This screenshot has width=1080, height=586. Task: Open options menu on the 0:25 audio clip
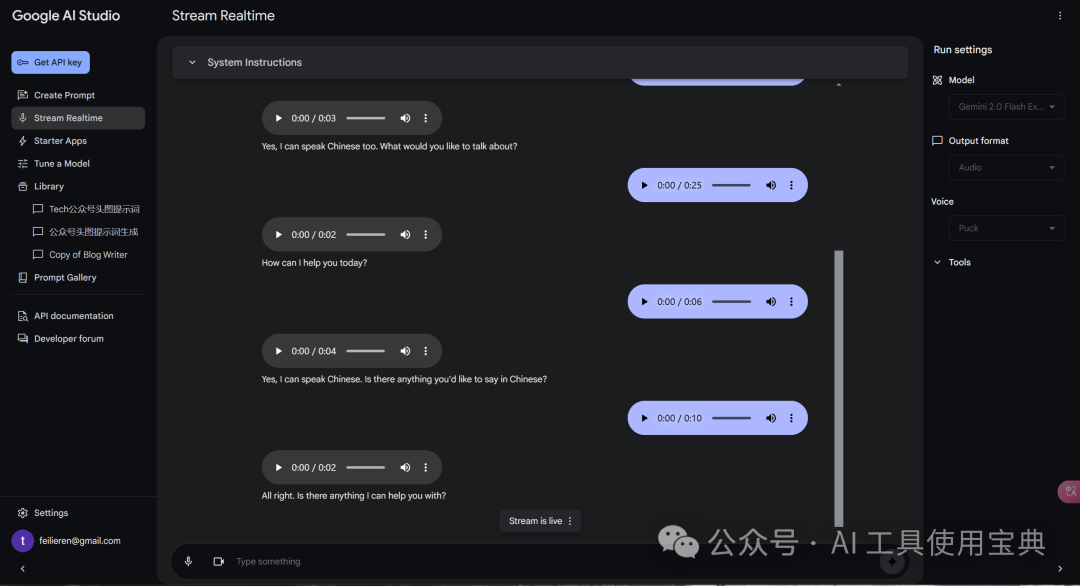pos(791,185)
